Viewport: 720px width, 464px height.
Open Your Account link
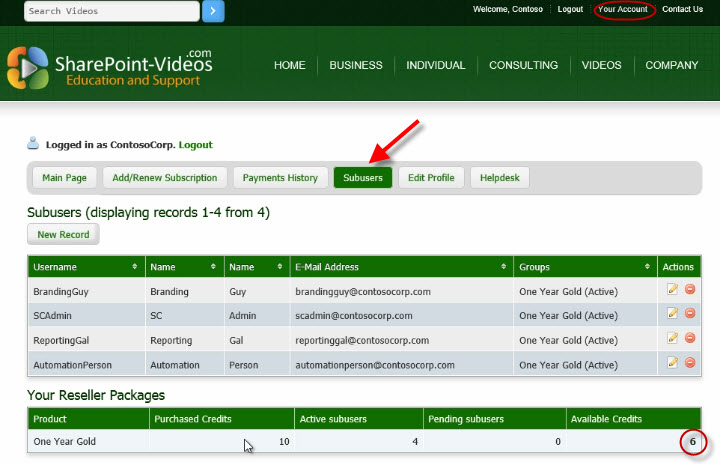(623, 9)
